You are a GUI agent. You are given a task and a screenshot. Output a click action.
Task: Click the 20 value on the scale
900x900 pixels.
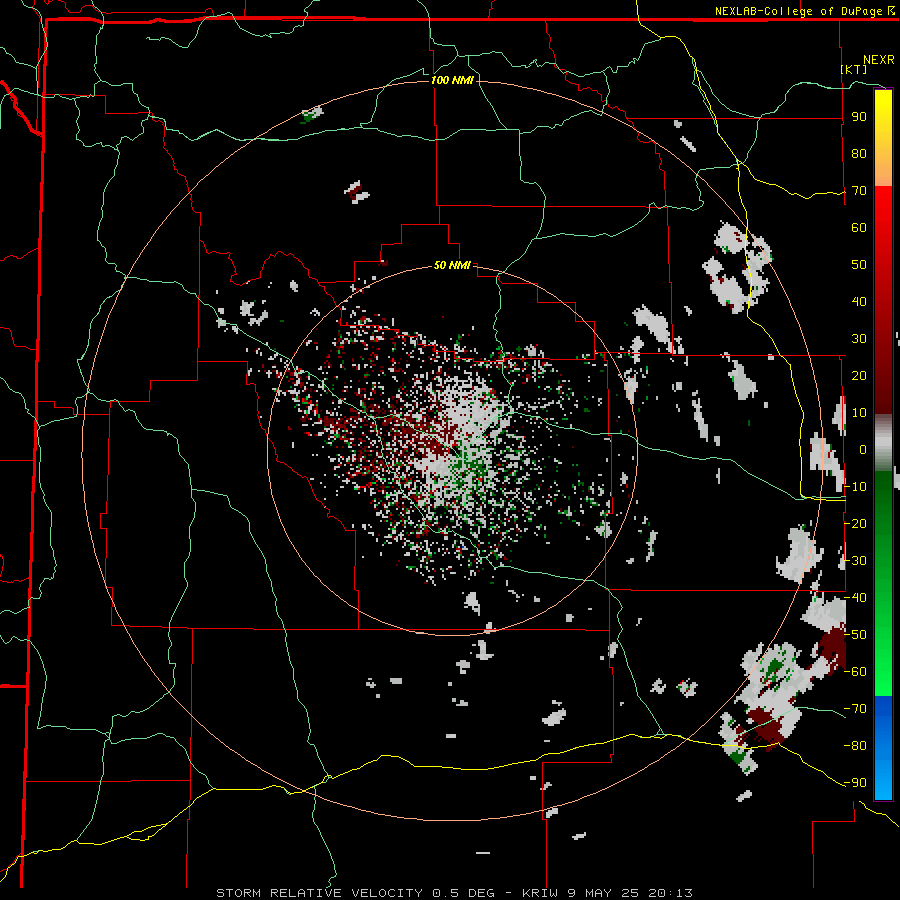(859, 375)
